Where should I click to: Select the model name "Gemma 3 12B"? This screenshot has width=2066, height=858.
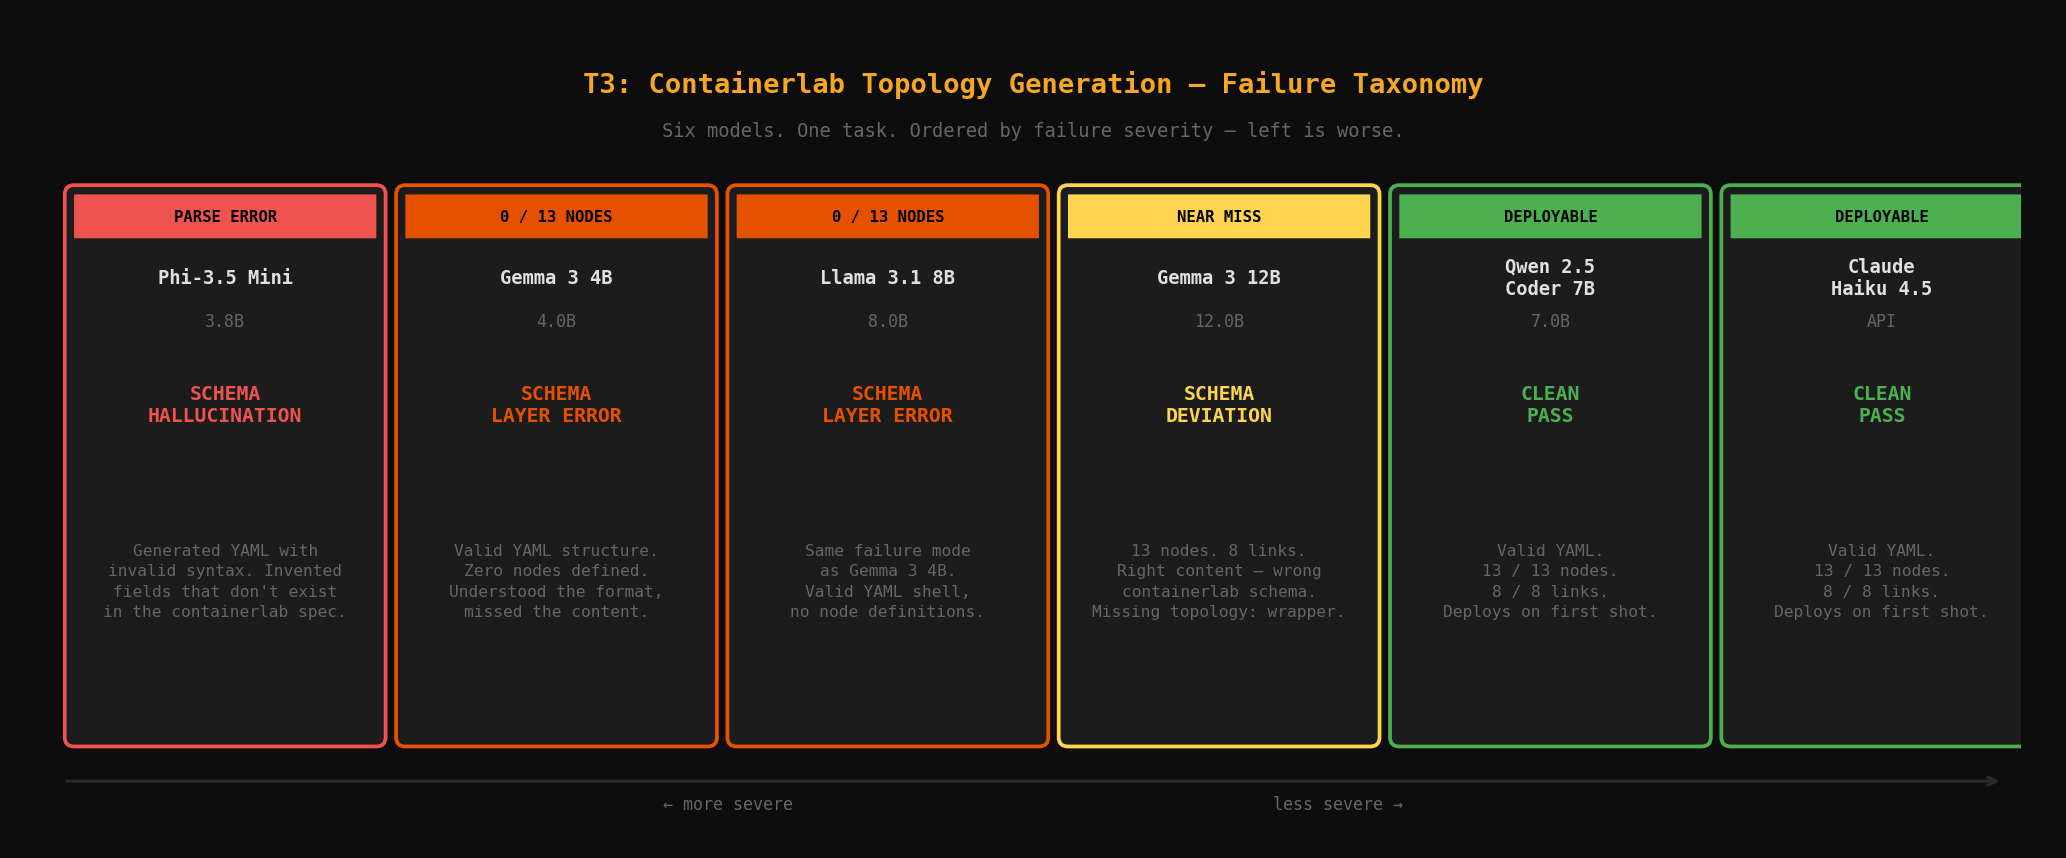pos(1219,278)
